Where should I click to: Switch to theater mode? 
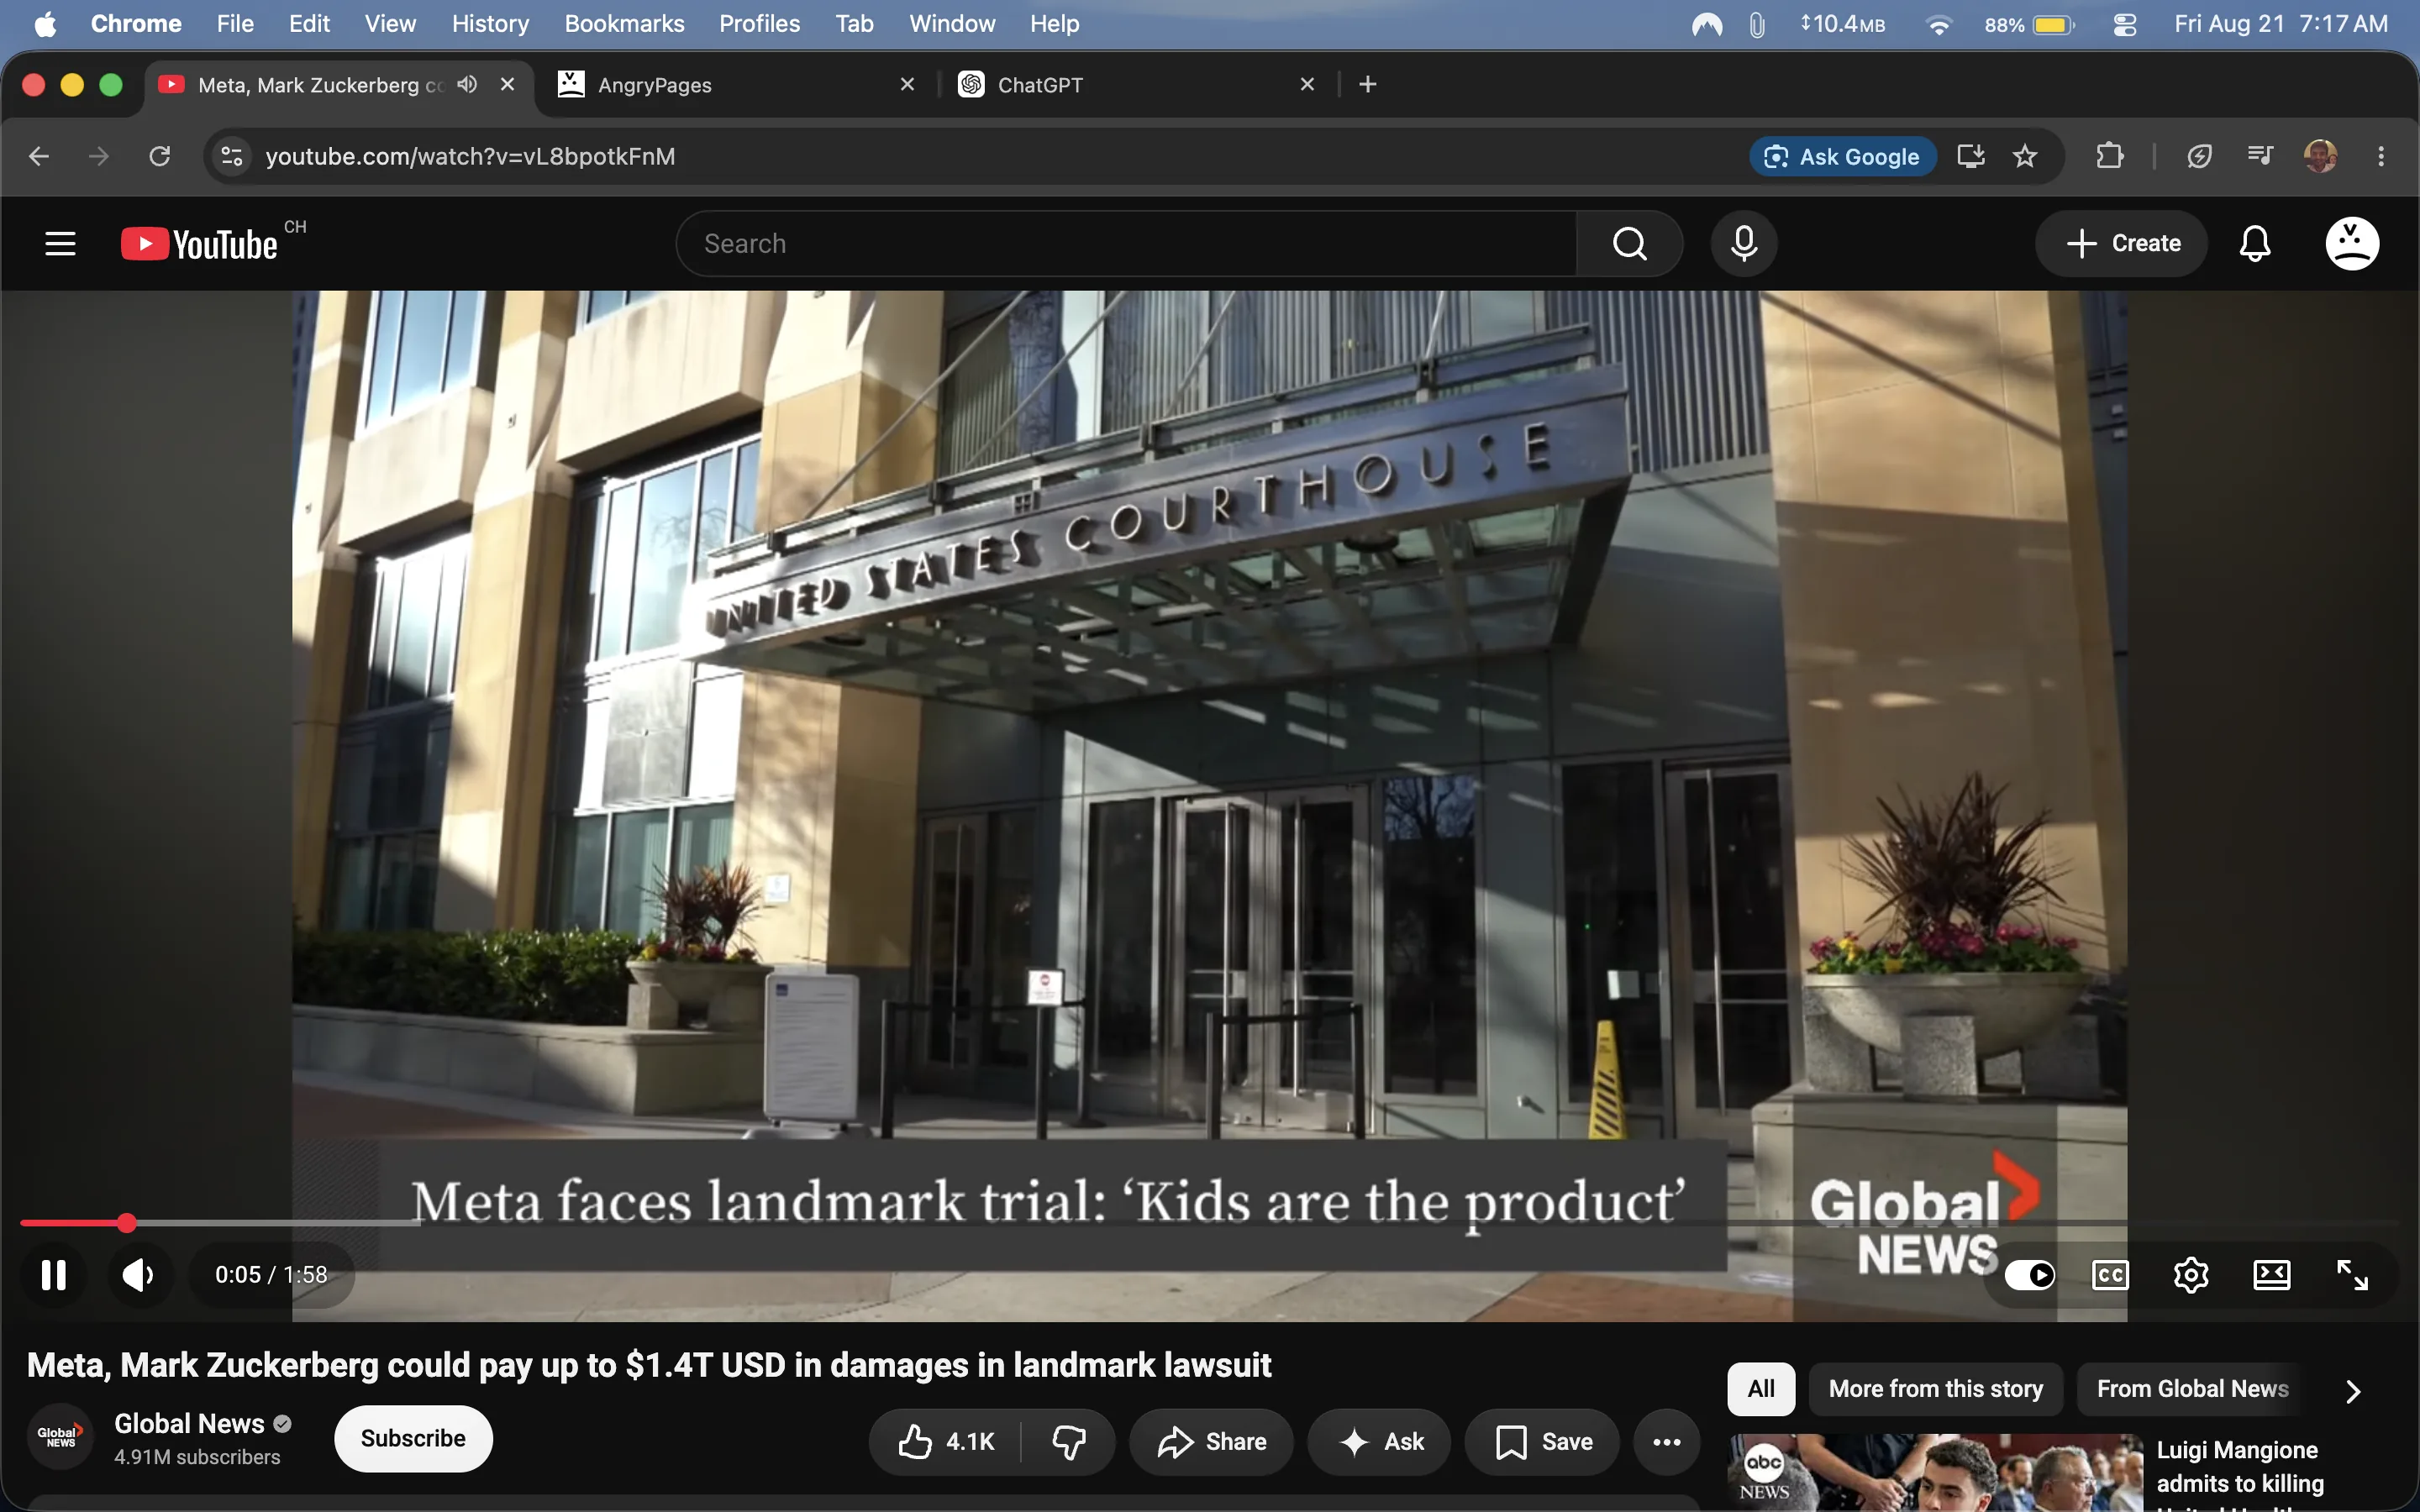pos(2272,1275)
